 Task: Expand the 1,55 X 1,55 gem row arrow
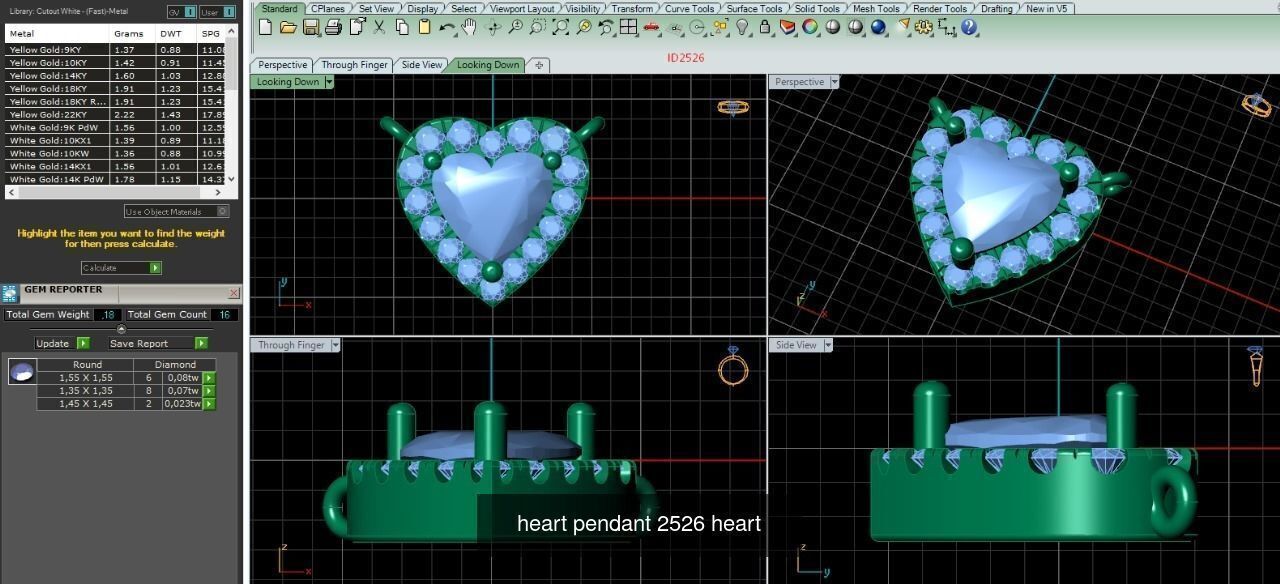coord(209,378)
